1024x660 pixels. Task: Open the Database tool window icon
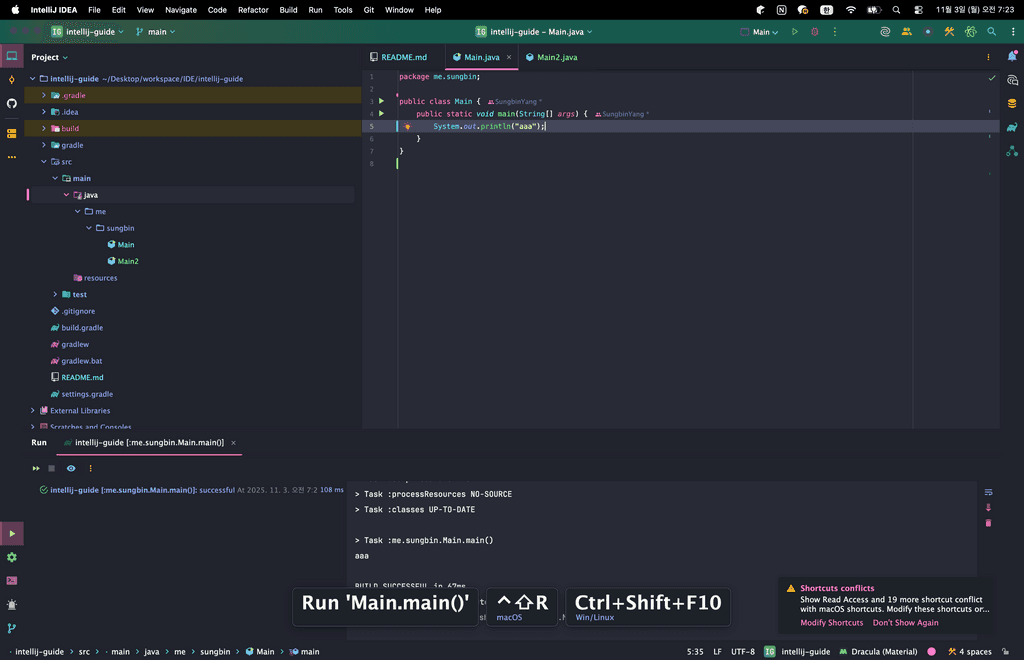1012,103
